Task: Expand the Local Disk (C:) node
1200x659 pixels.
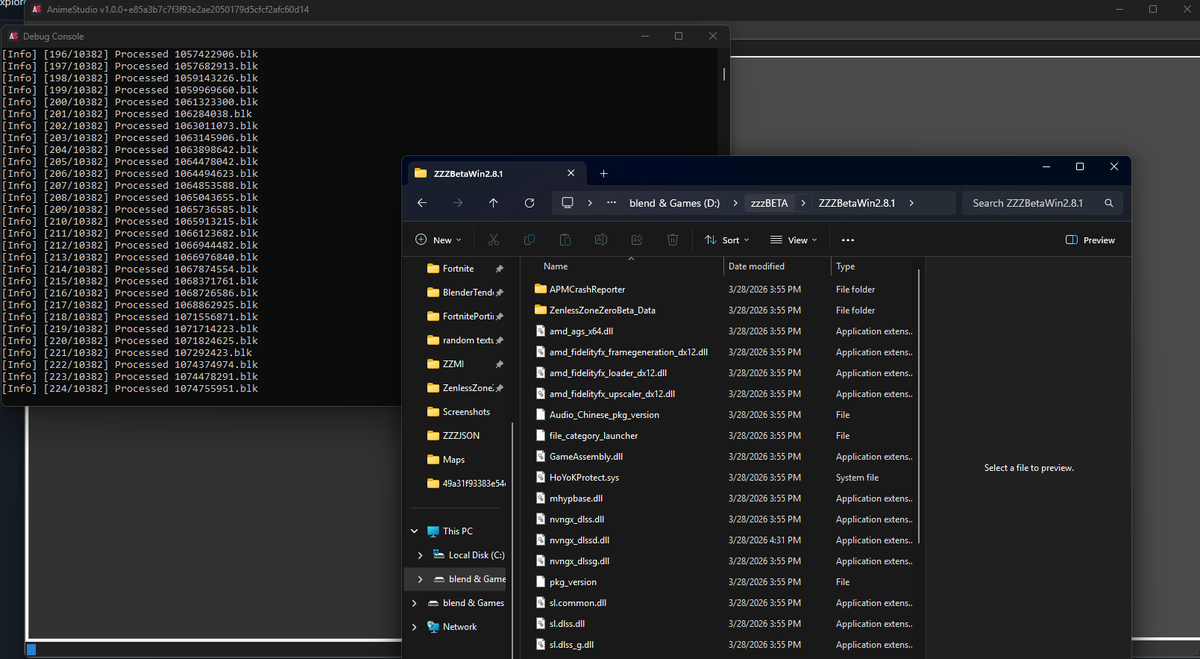Action: point(420,555)
